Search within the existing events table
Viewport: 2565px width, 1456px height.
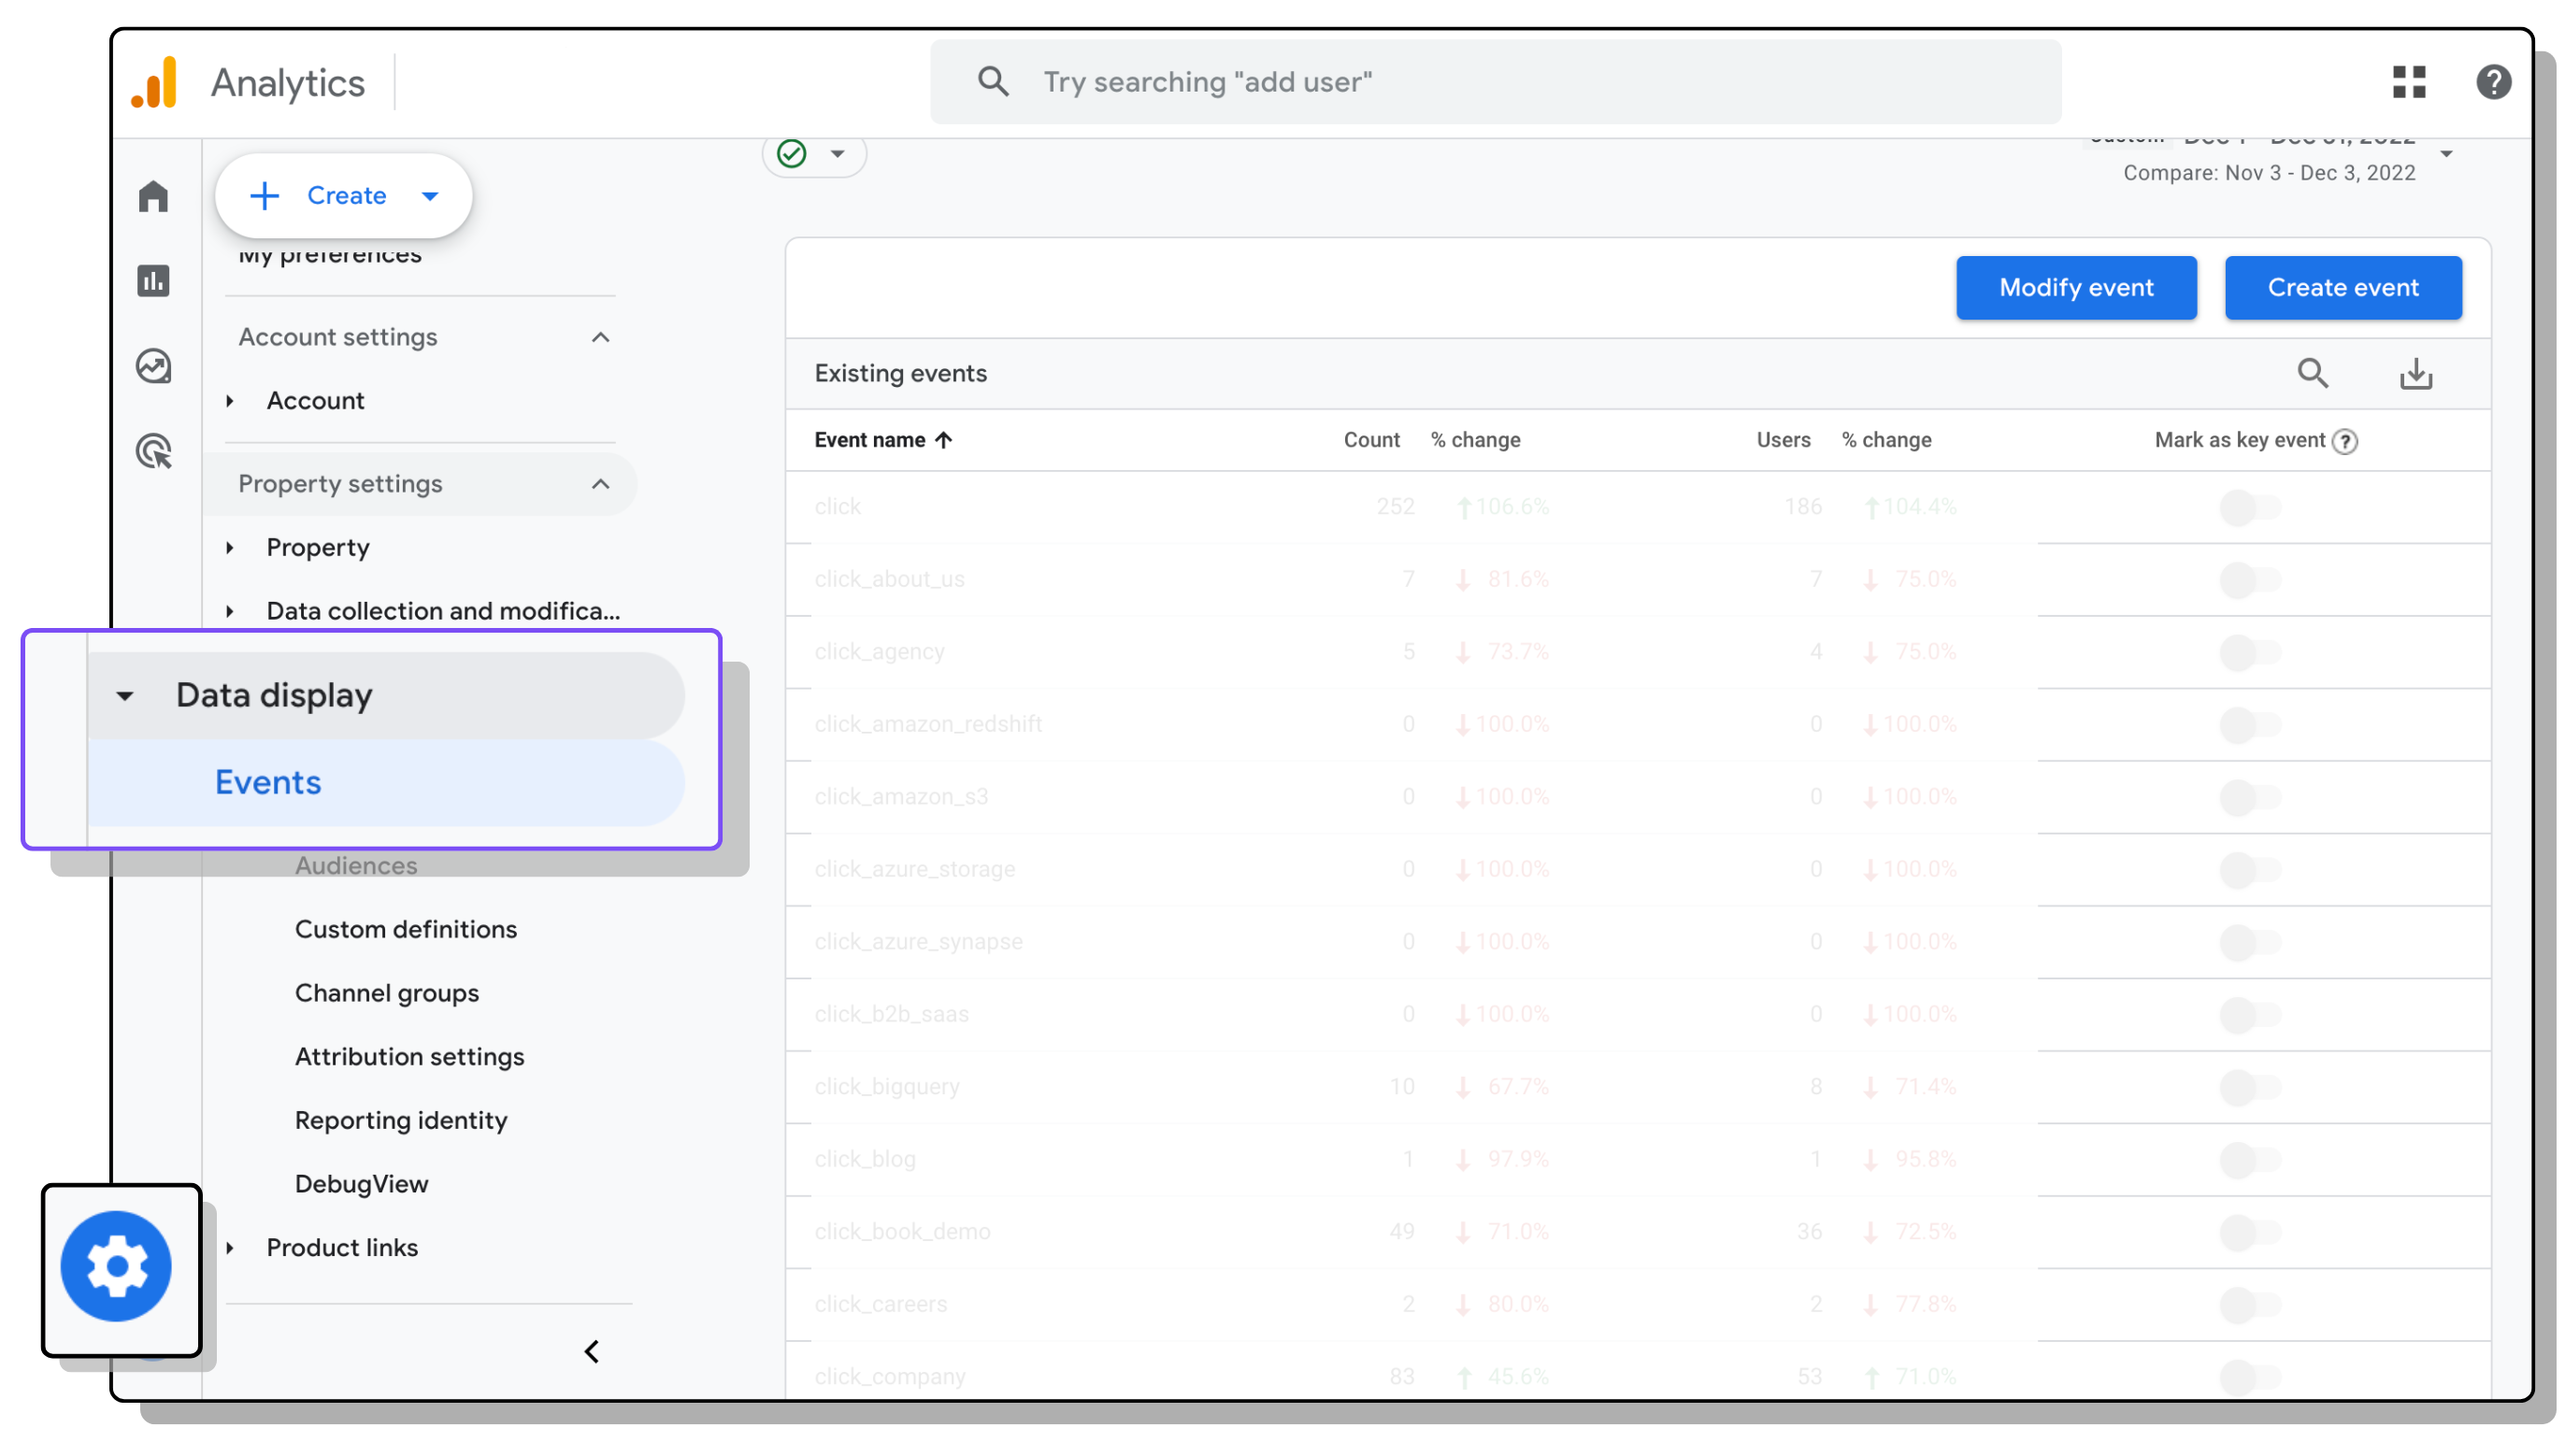coord(2311,373)
